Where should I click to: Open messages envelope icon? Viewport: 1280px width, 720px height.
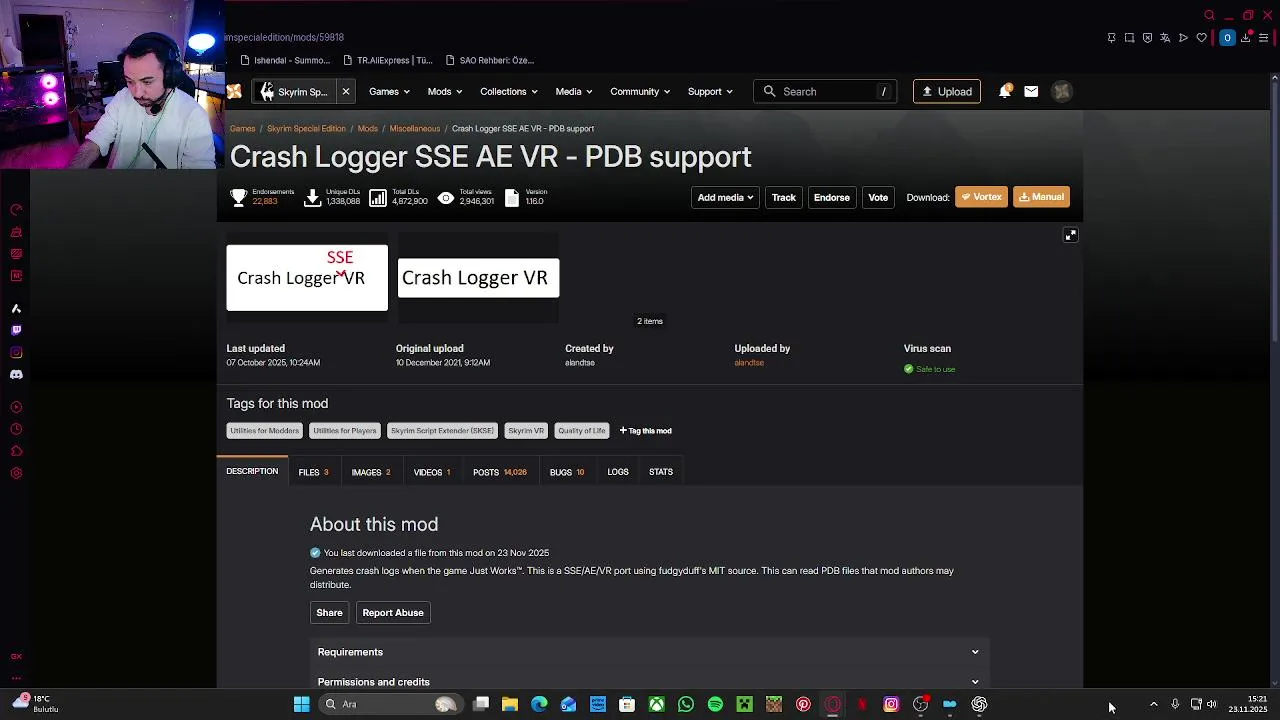(x=1031, y=91)
